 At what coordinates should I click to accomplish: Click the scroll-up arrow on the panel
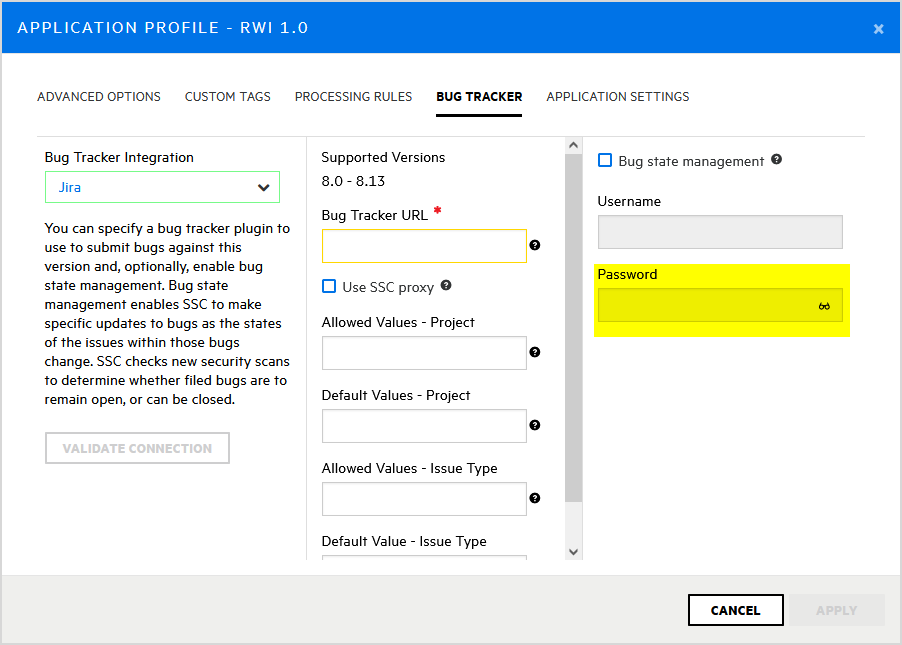tap(573, 144)
